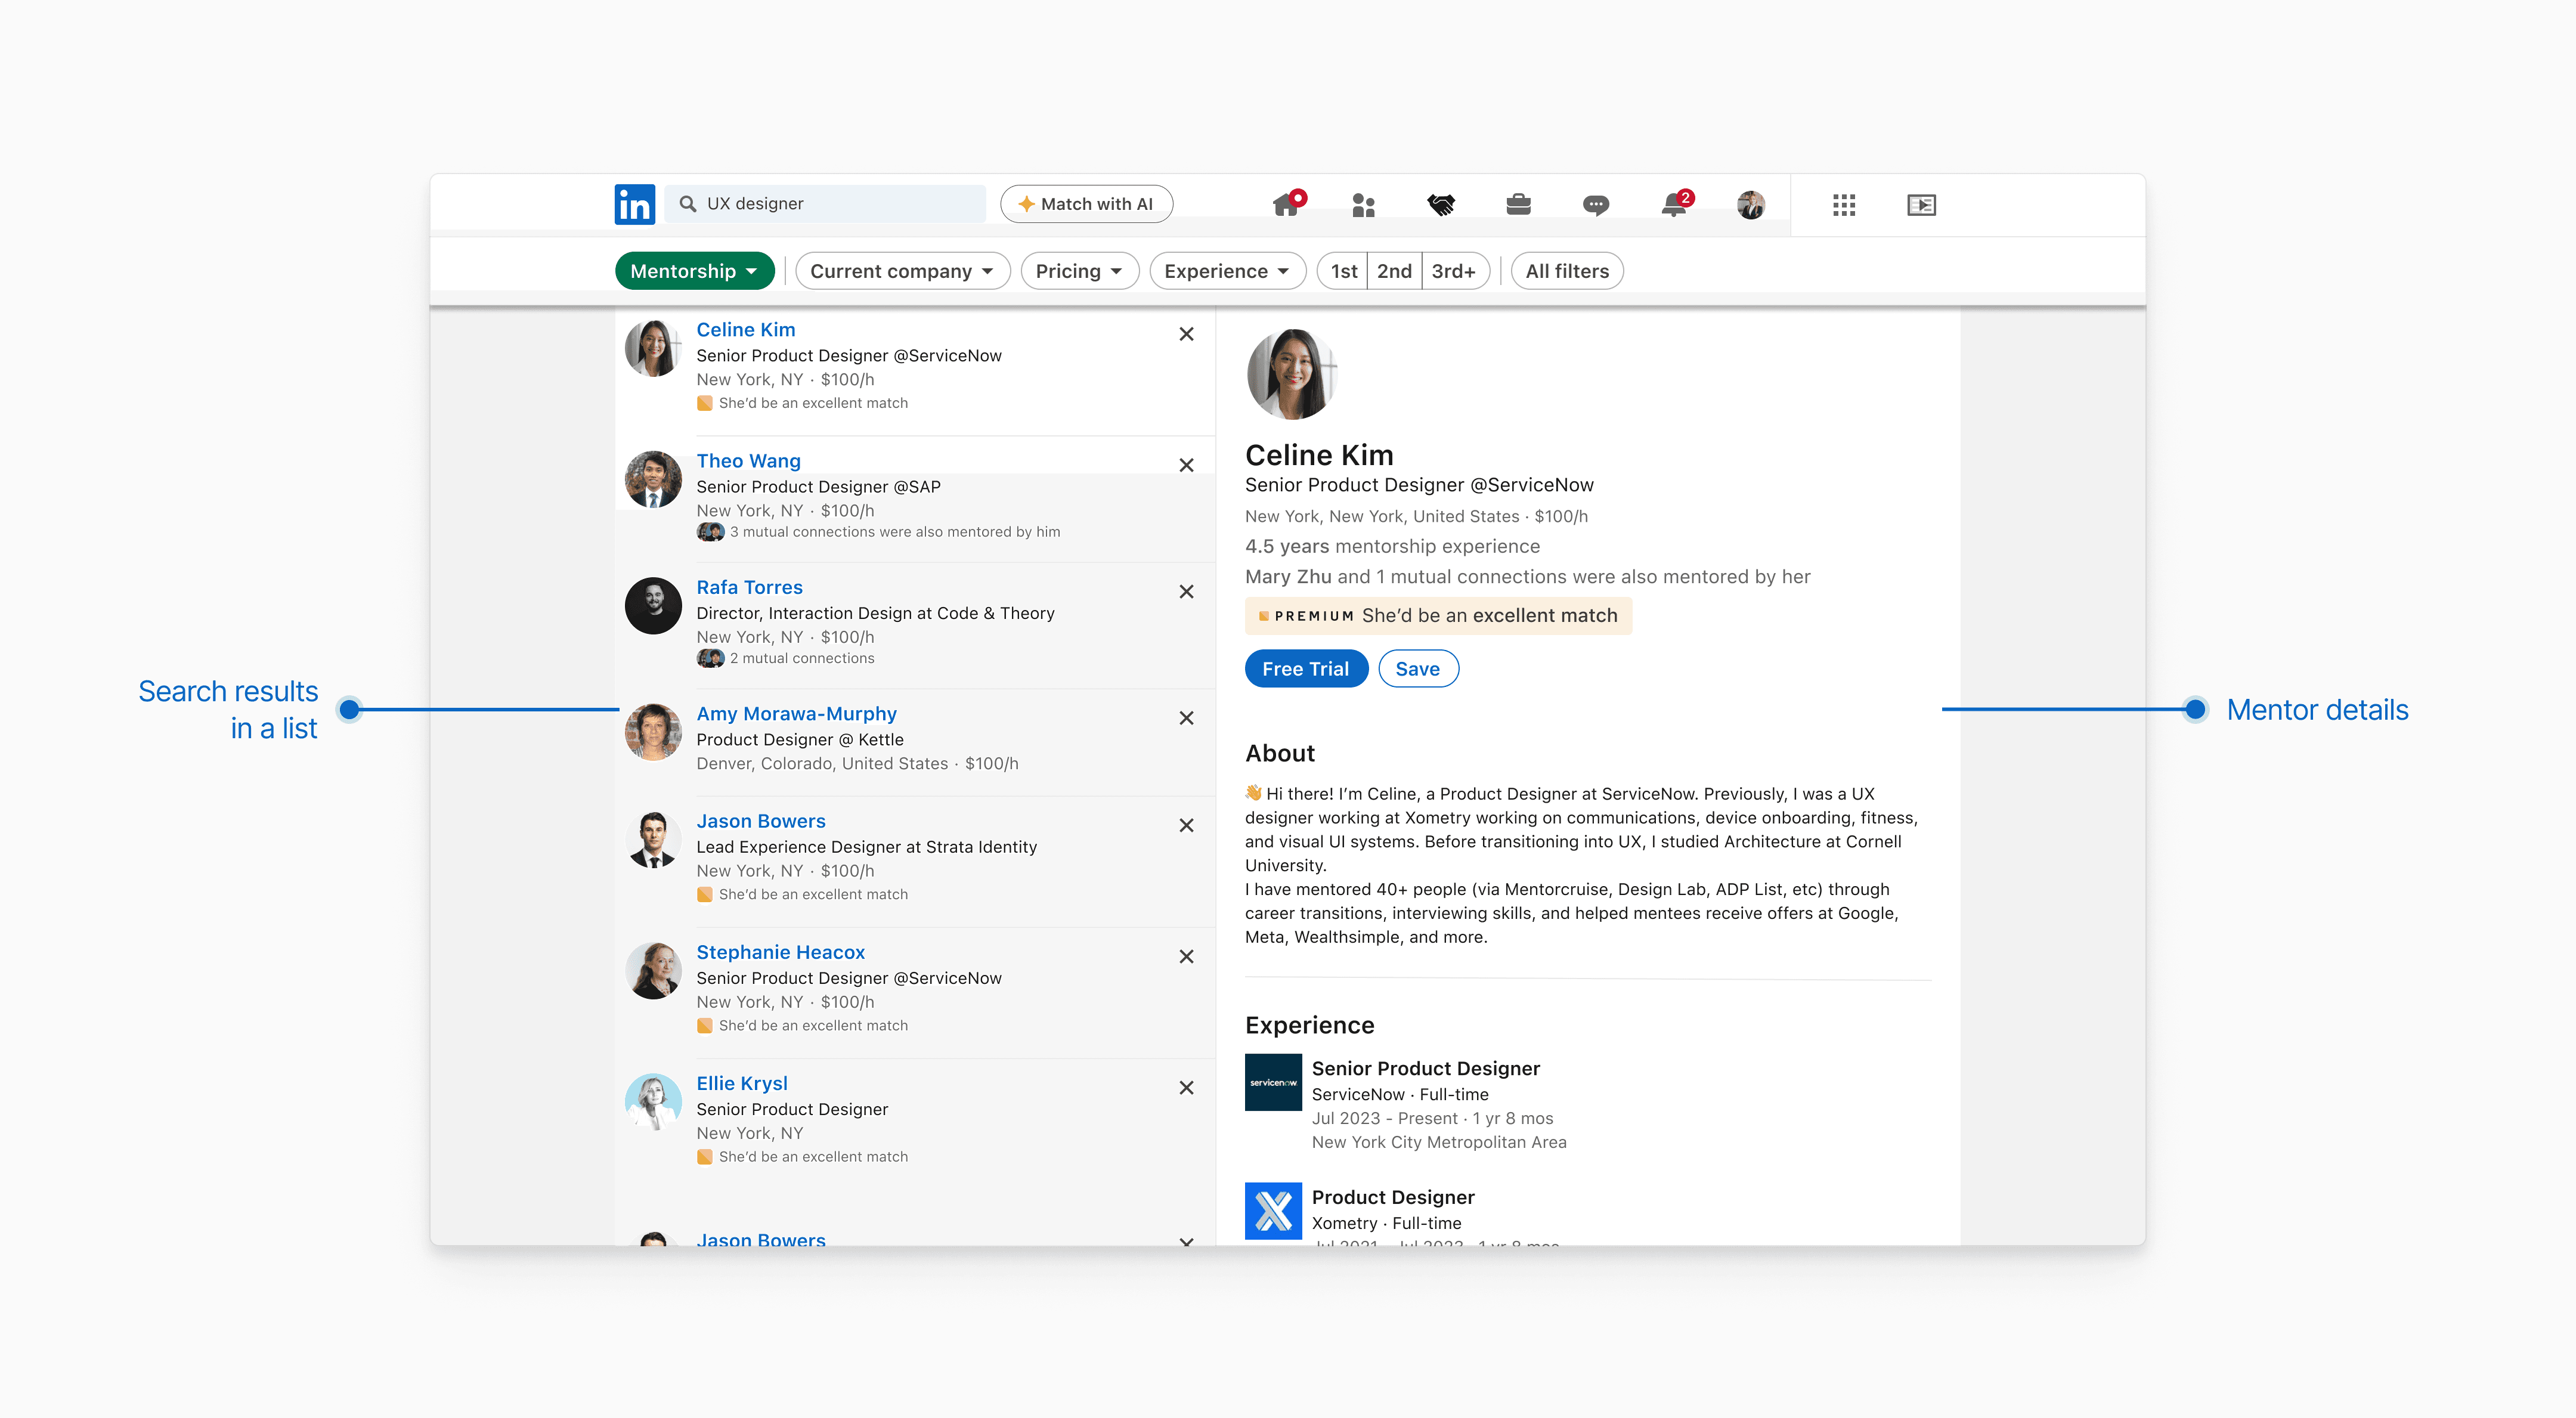
Task: Open the My Network people icon
Action: coord(1363,205)
